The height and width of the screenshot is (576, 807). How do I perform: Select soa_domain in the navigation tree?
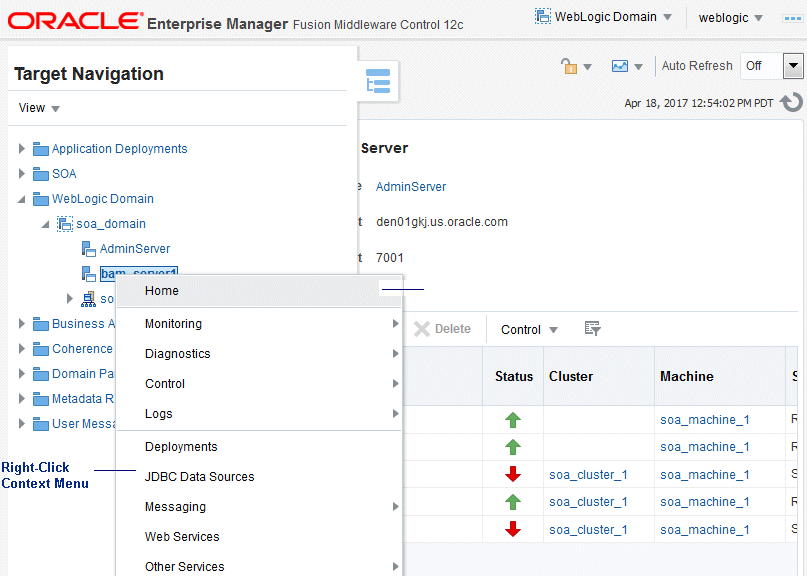pos(111,224)
